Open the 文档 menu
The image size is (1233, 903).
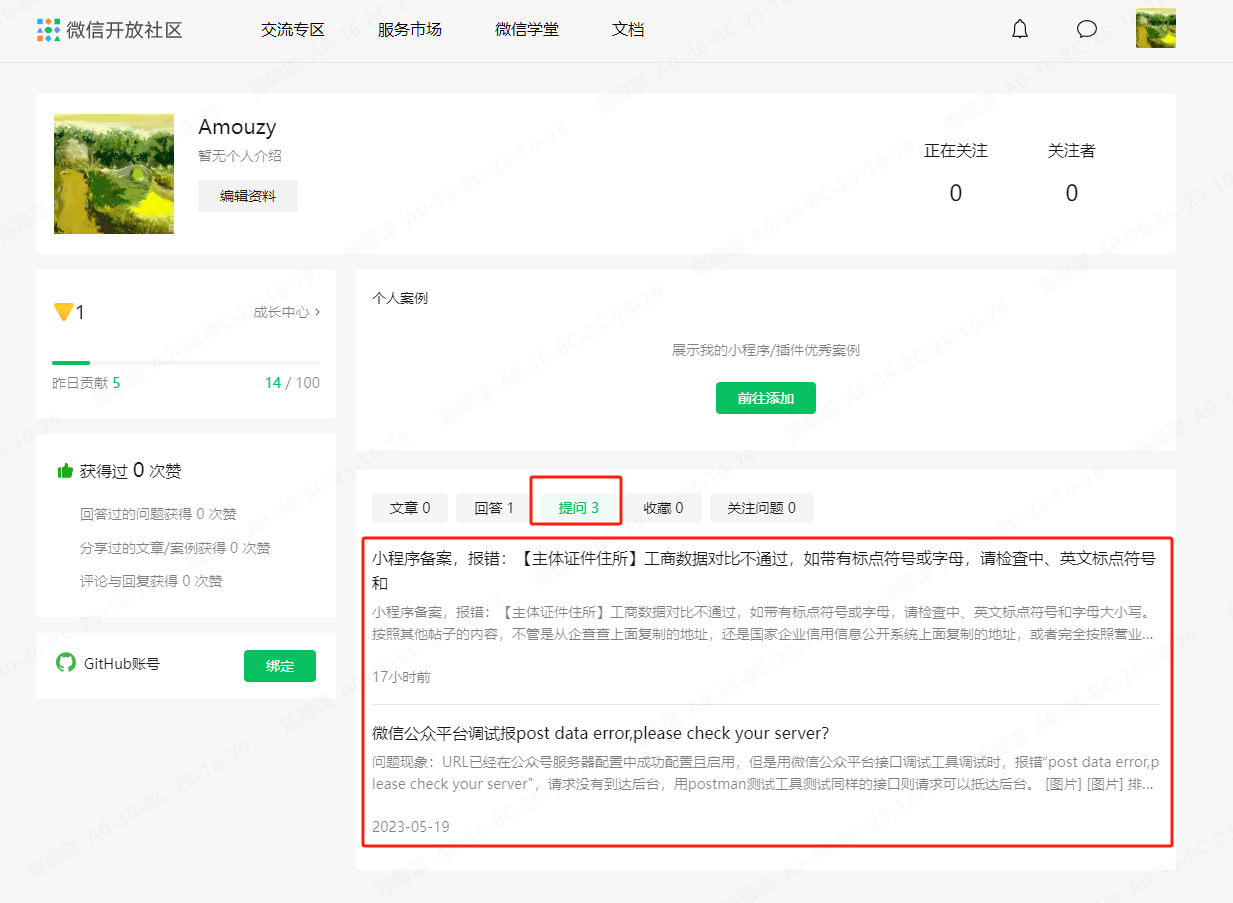(x=628, y=30)
